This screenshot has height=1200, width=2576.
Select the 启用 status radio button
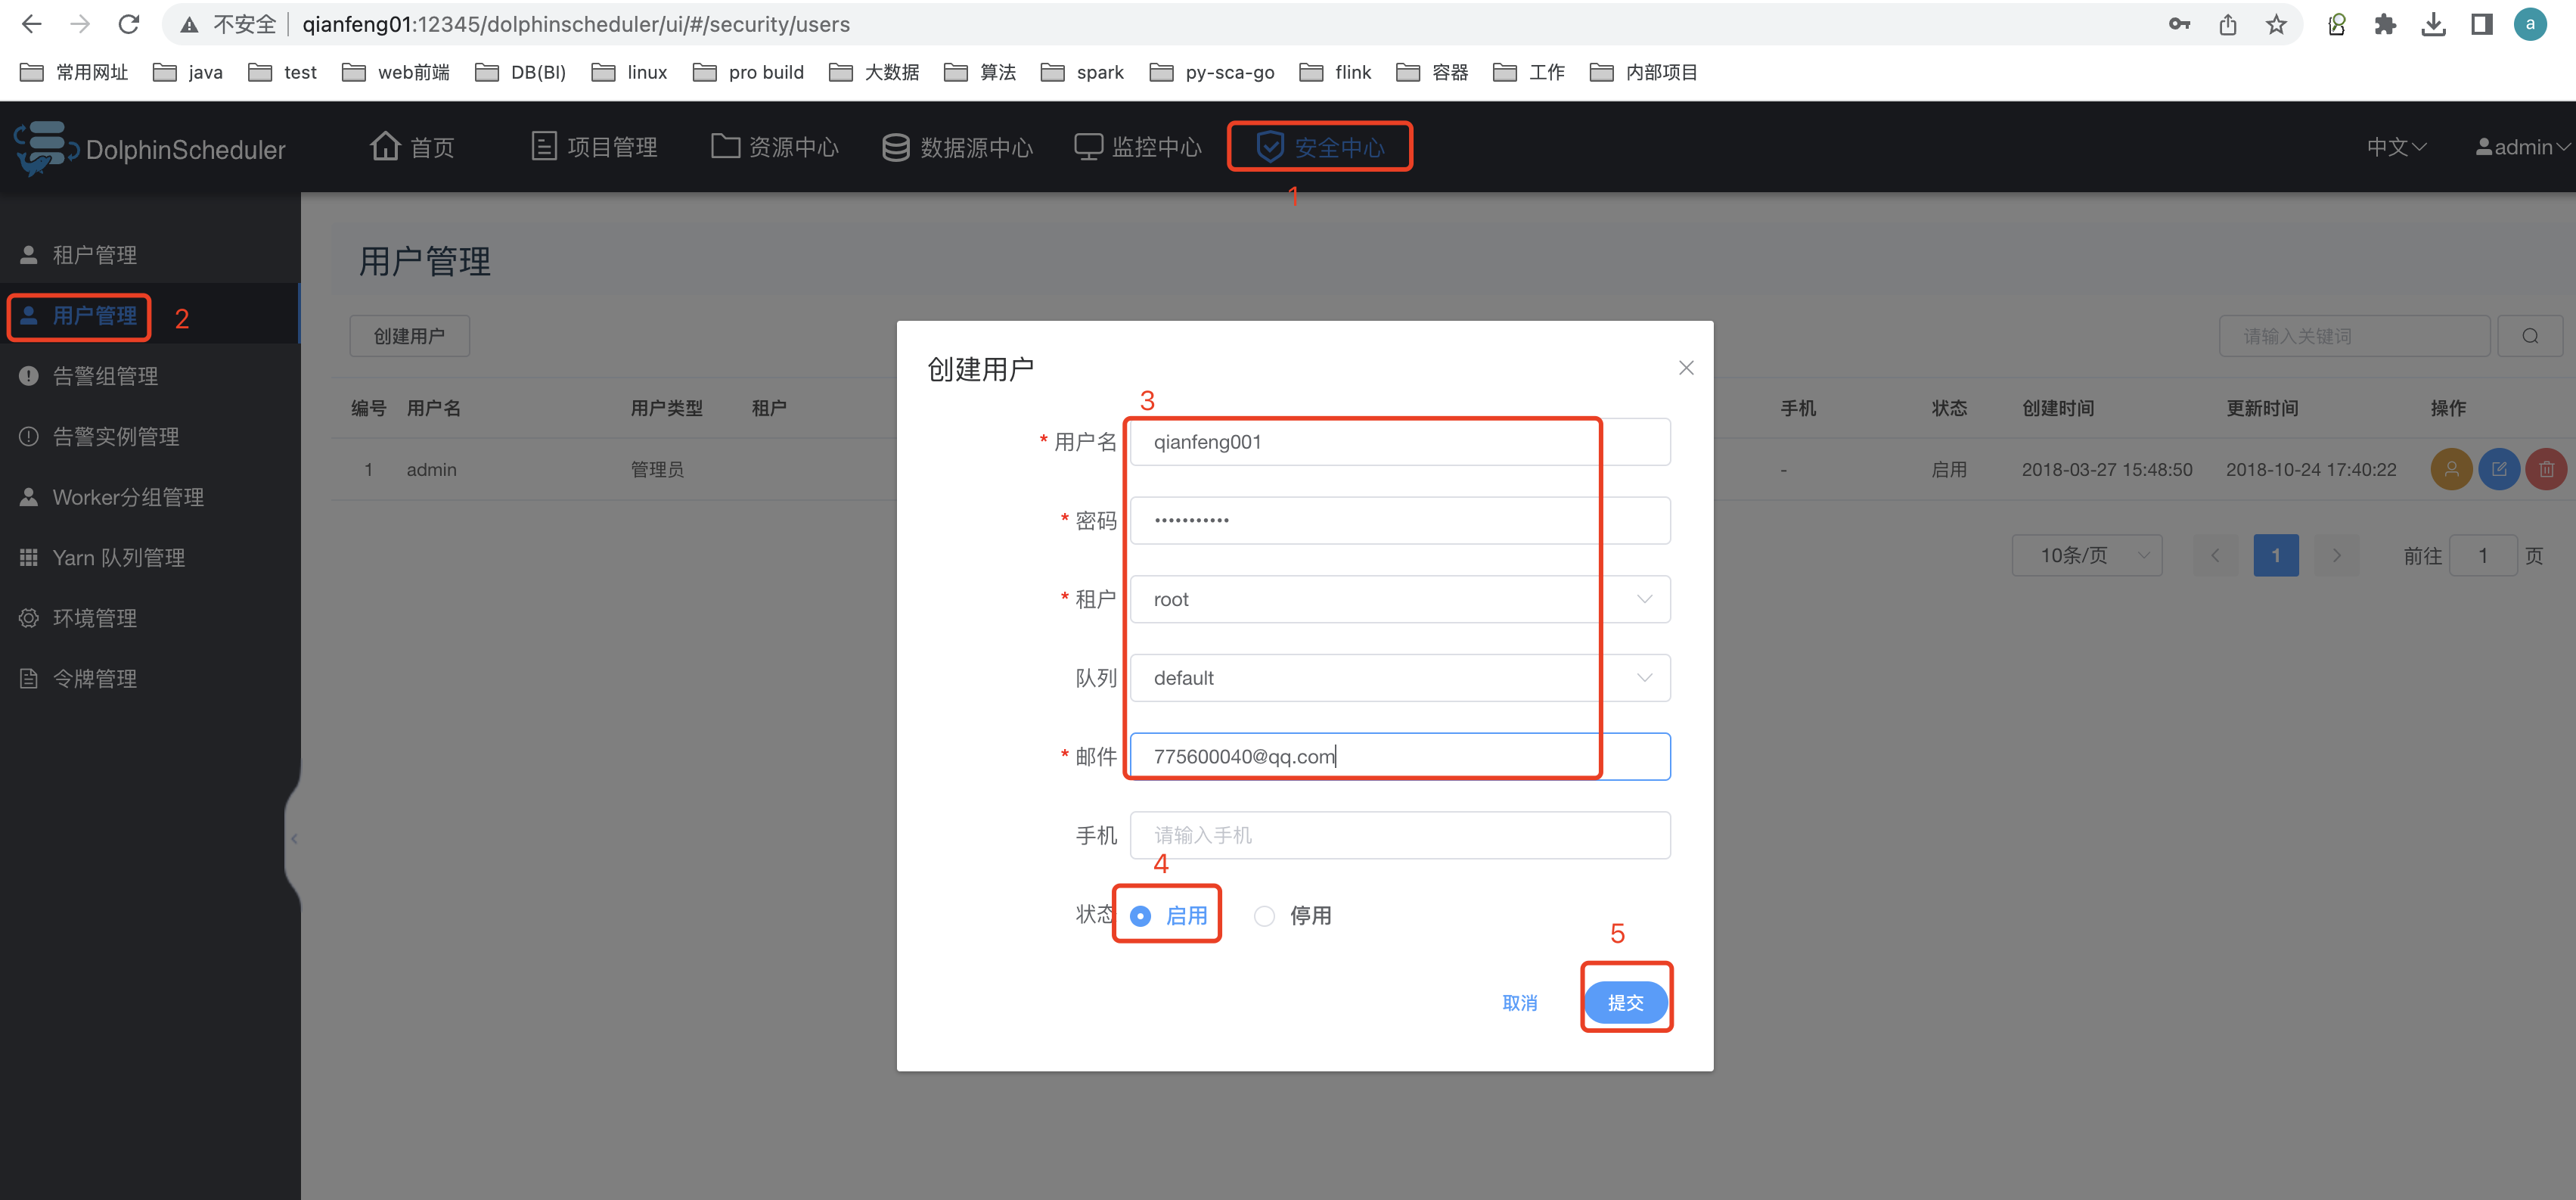coord(1140,915)
